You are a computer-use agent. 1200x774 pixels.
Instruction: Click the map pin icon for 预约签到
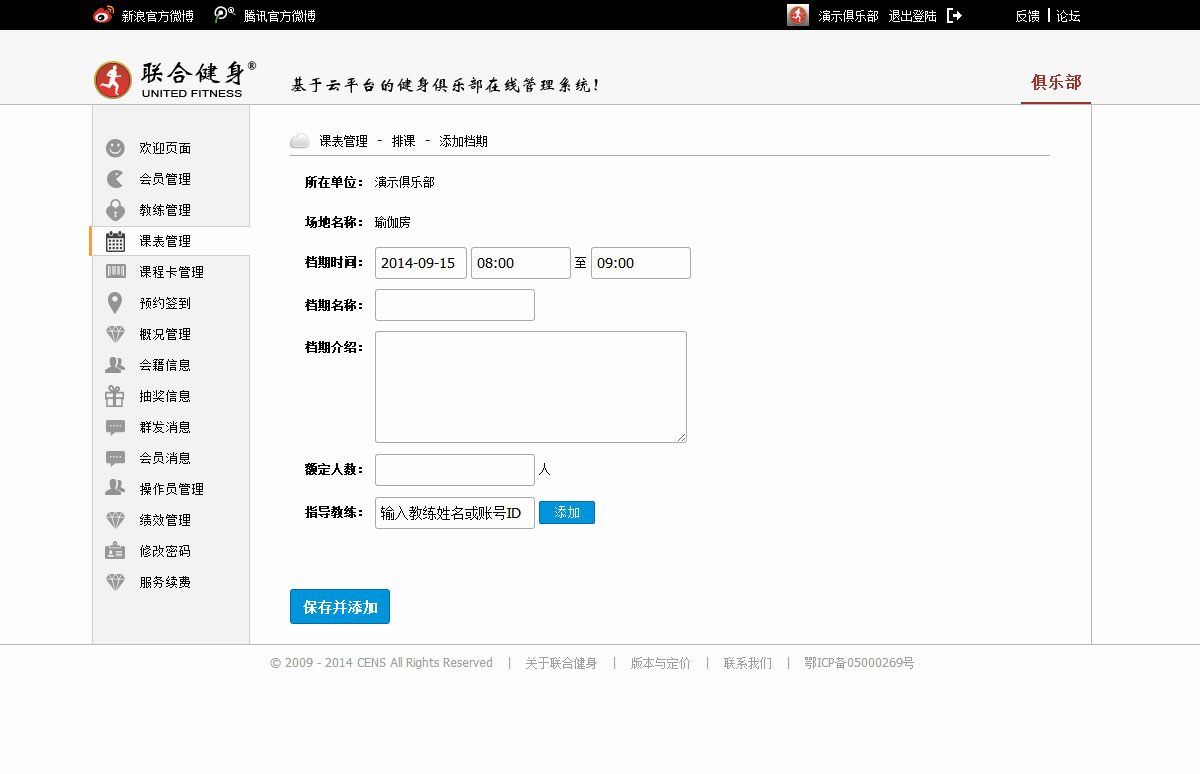point(116,303)
